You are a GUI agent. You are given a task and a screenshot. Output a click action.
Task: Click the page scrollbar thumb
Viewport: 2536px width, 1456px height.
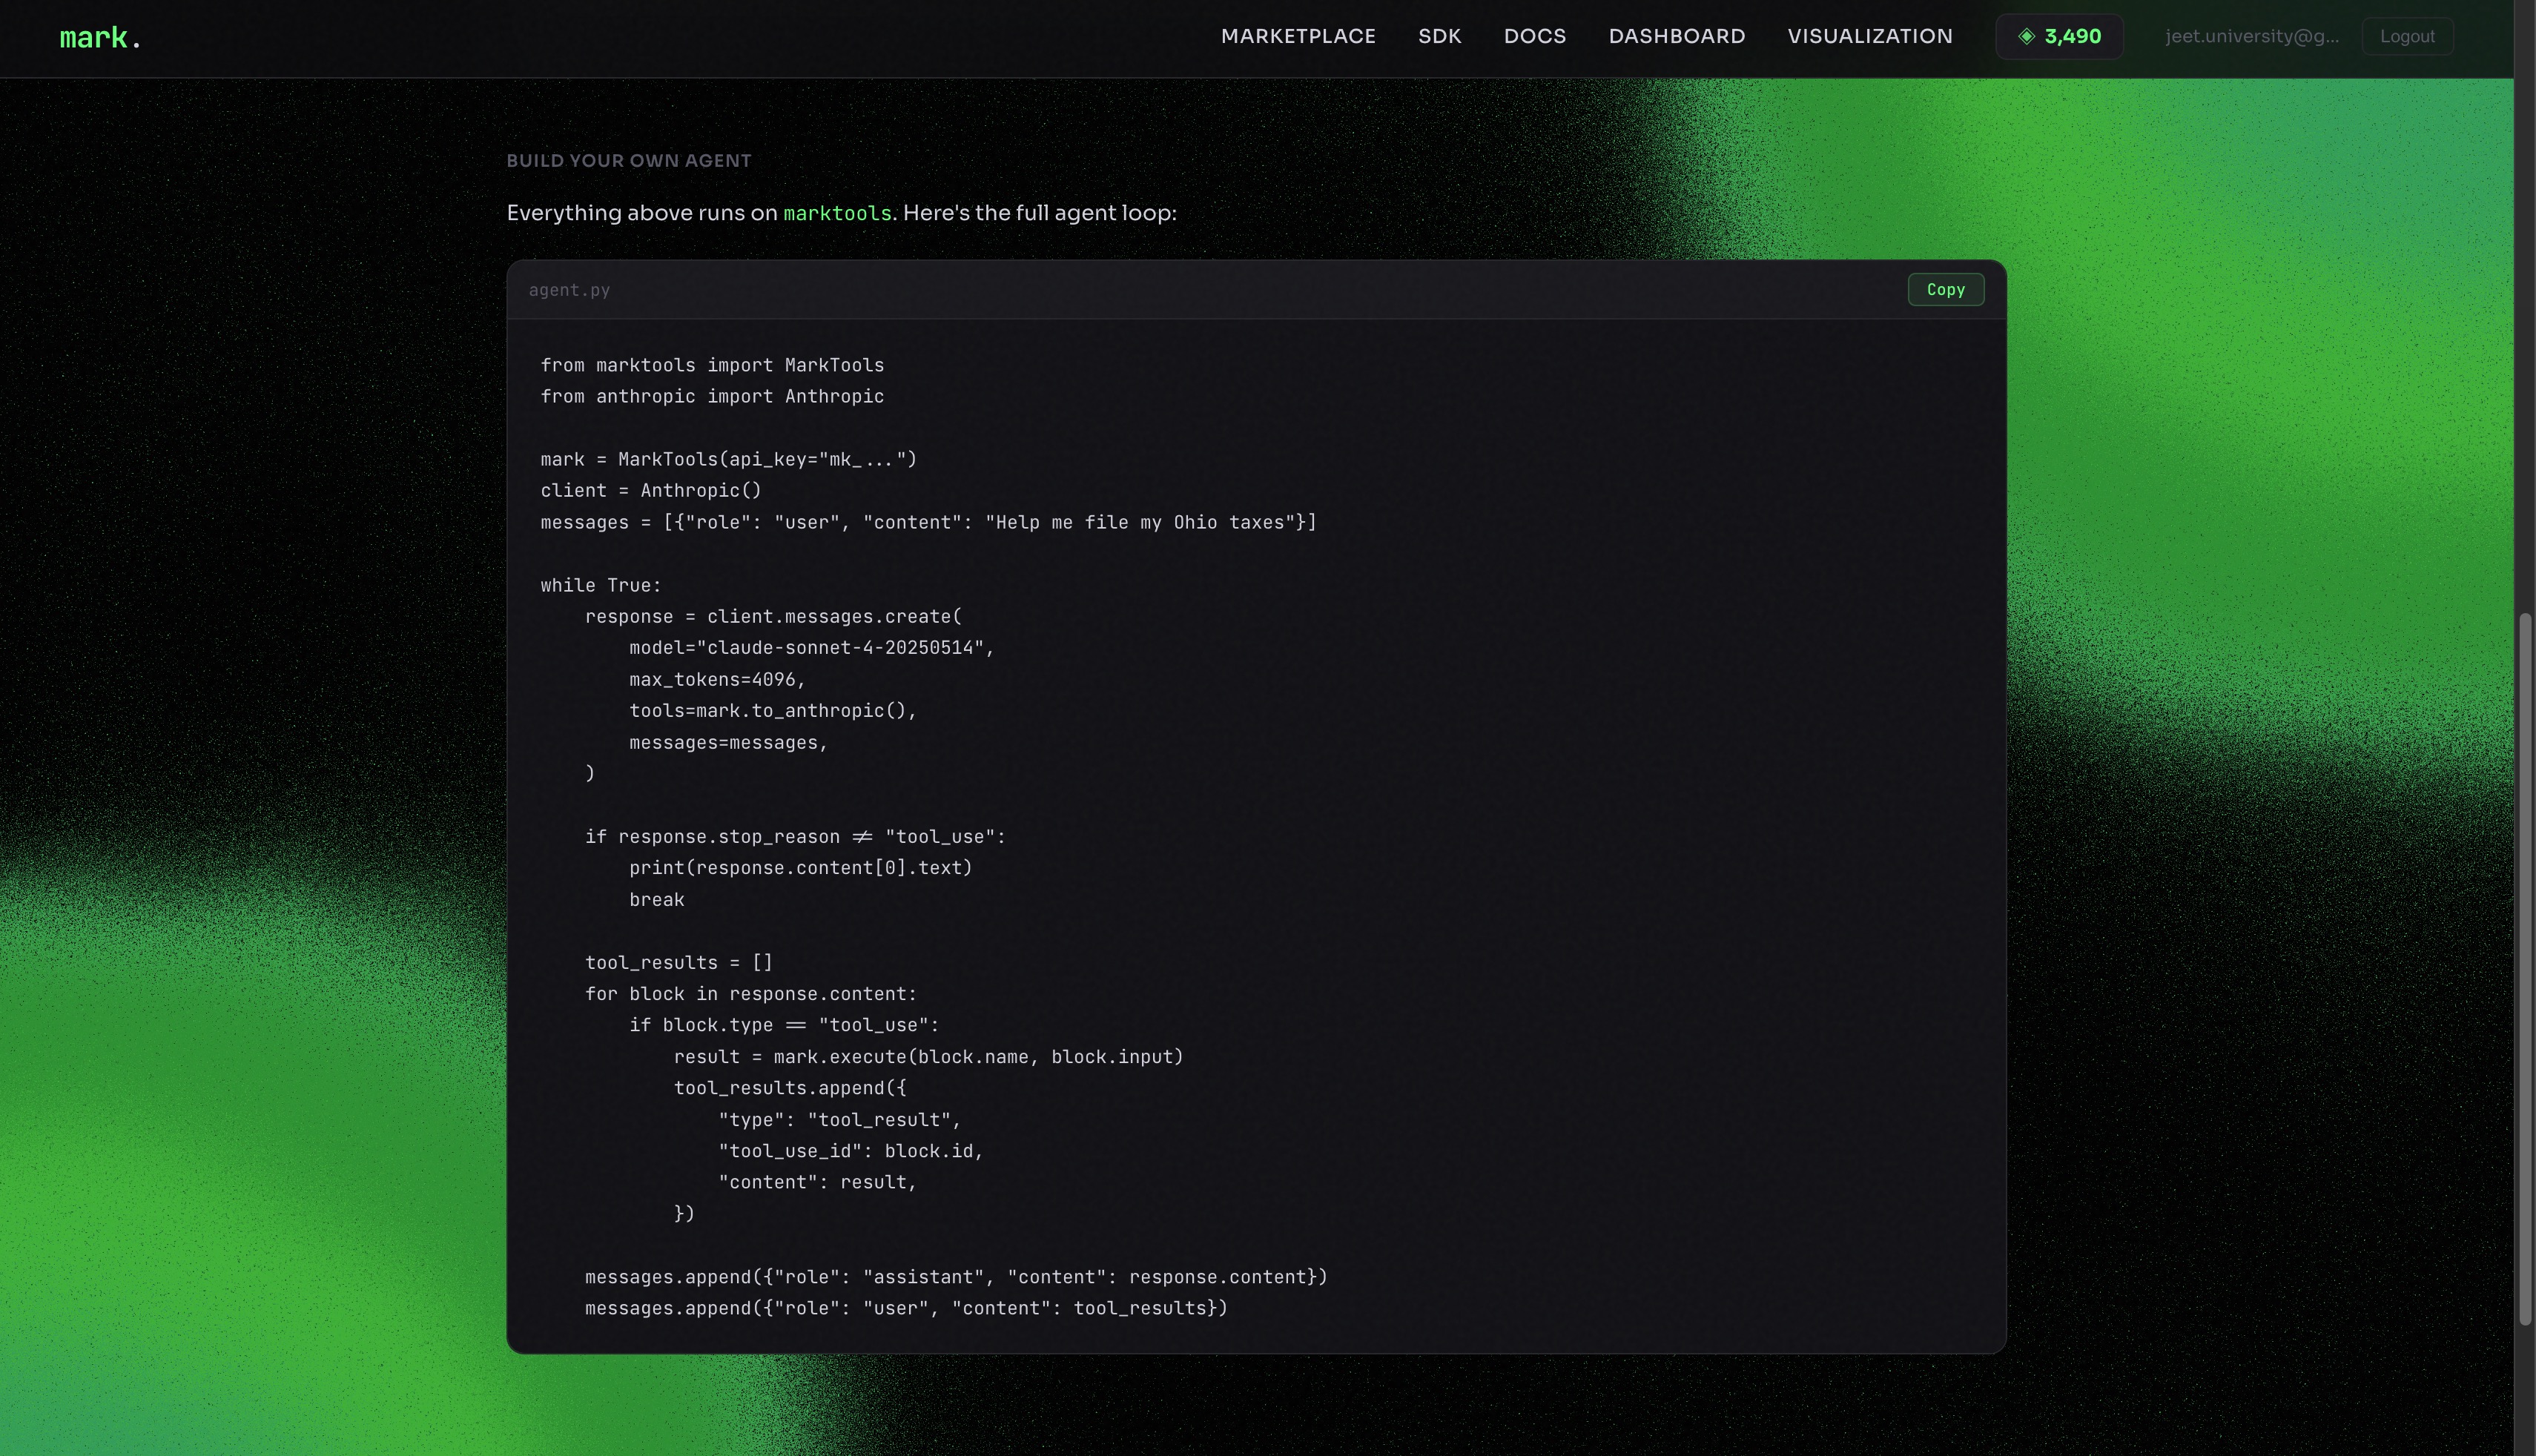pyautogui.click(x=2524, y=970)
